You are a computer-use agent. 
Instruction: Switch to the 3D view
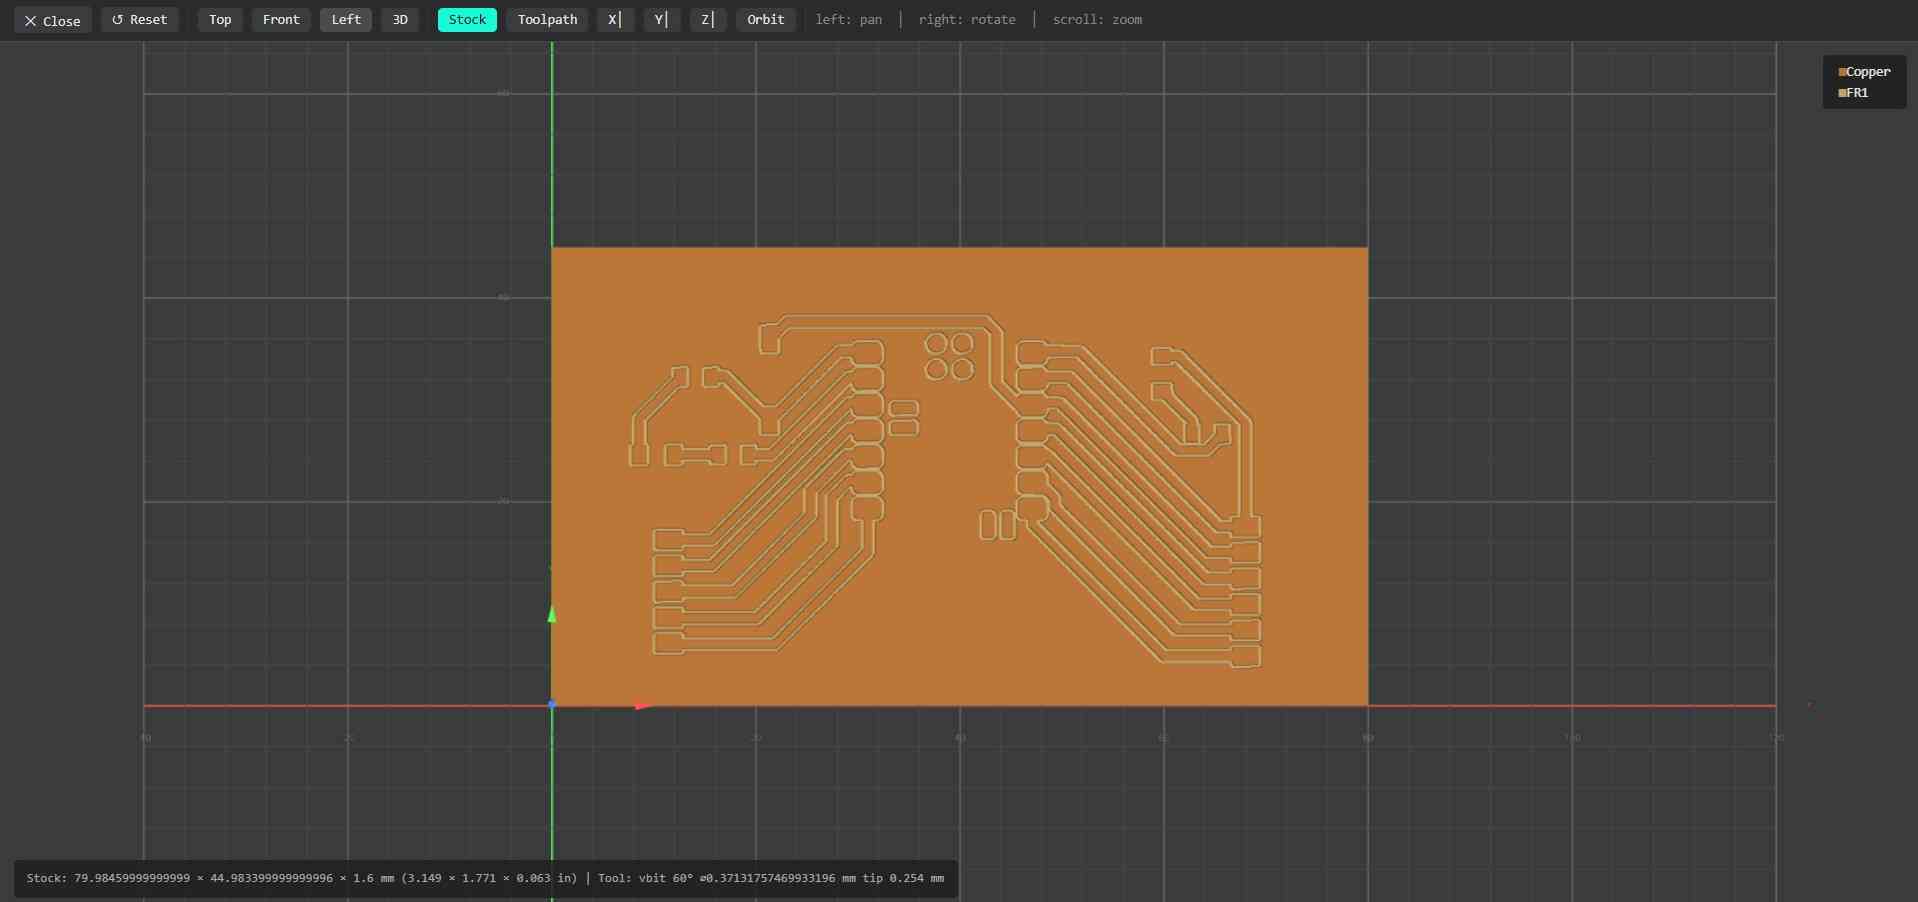pos(400,20)
